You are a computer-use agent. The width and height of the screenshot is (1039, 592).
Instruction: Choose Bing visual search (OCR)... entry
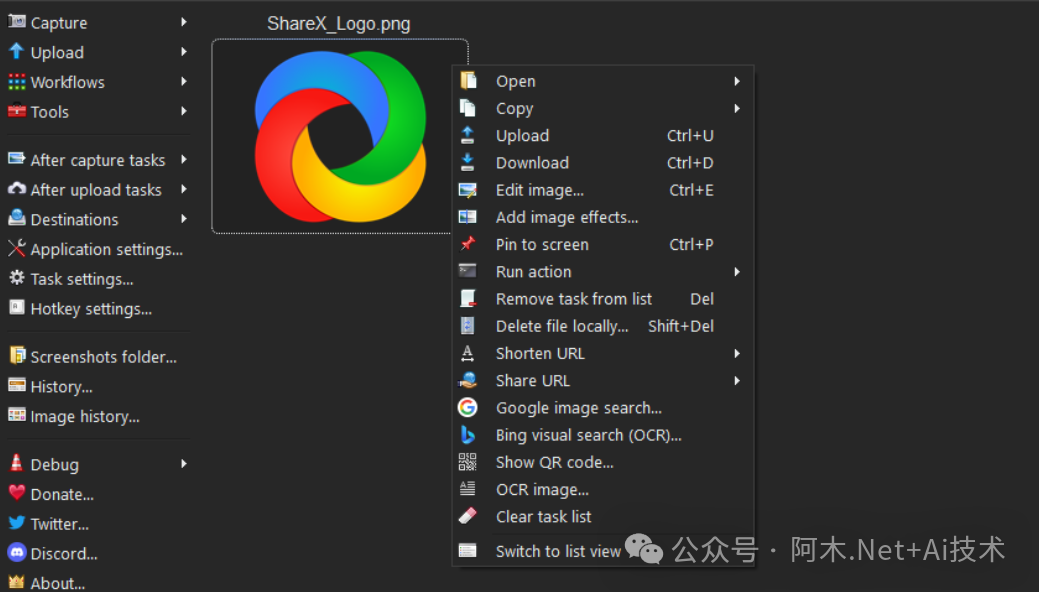(x=603, y=435)
